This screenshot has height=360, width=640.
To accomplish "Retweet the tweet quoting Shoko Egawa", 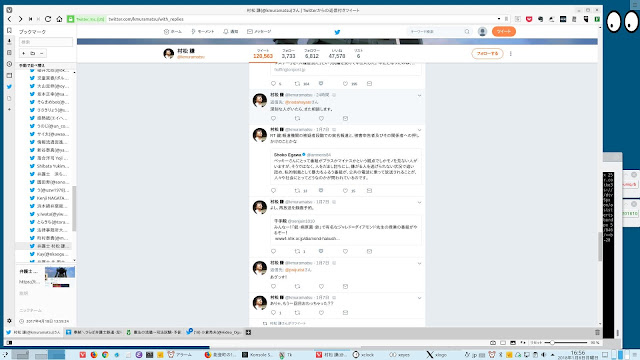I will click(x=297, y=191).
